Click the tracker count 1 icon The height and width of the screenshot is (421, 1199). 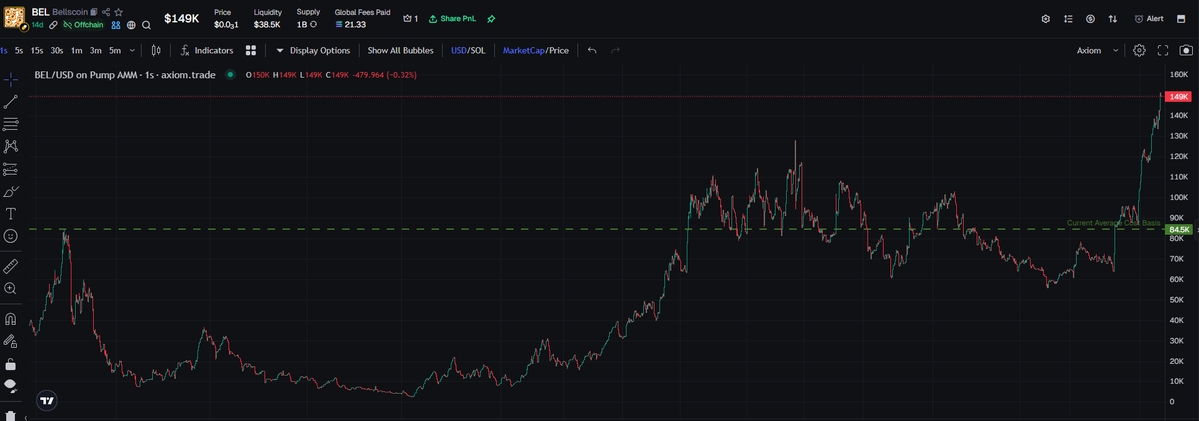411,18
